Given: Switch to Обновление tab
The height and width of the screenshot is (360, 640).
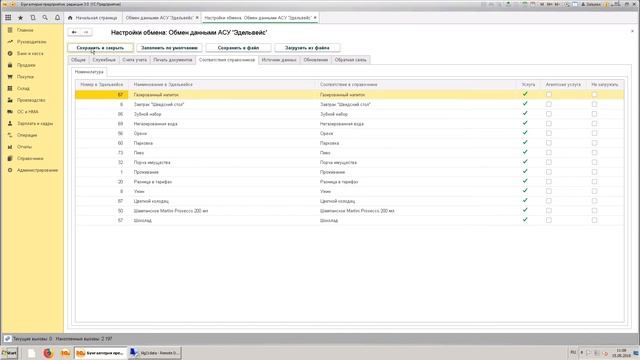Looking at the screenshot, I should tap(316, 60).
